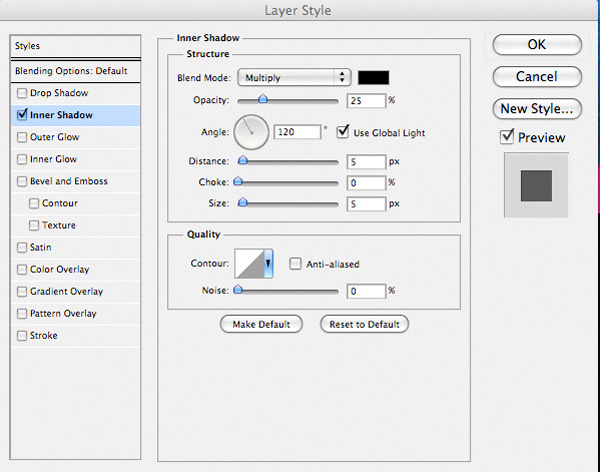Image resolution: width=600 pixels, height=472 pixels.
Task: Open the New Style dialog button
Action: pyautogui.click(x=537, y=109)
